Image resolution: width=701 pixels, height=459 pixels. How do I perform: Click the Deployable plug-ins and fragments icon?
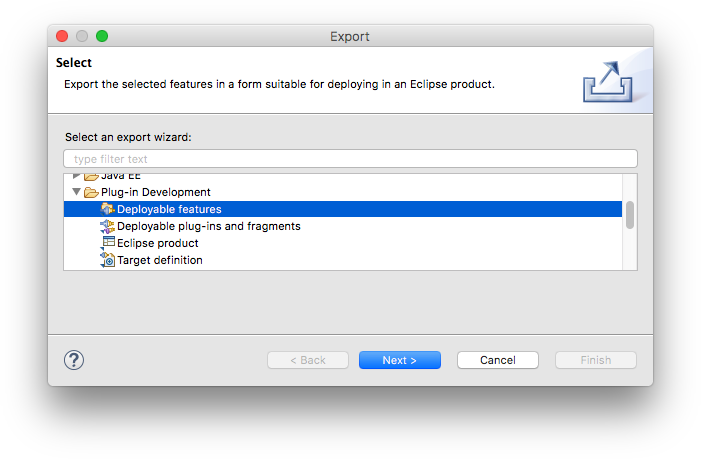pos(107,226)
